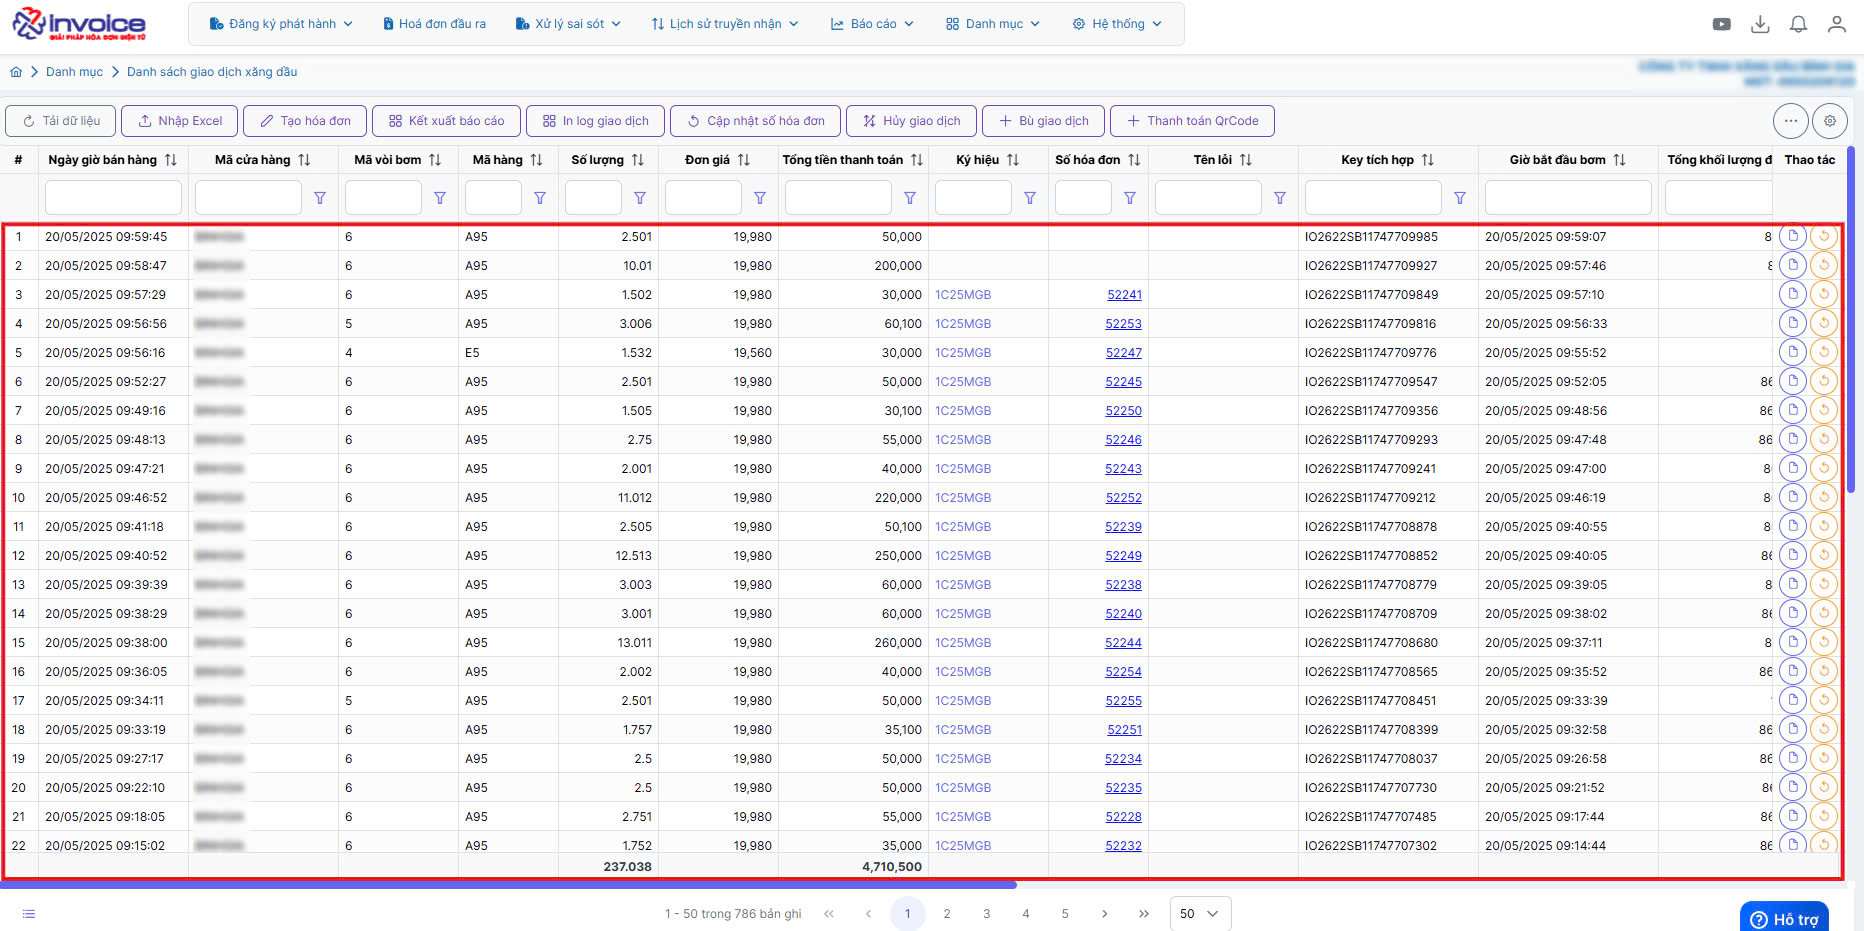Click filter icon for Ký hiệu column
This screenshot has width=1864, height=931.
click(1030, 198)
